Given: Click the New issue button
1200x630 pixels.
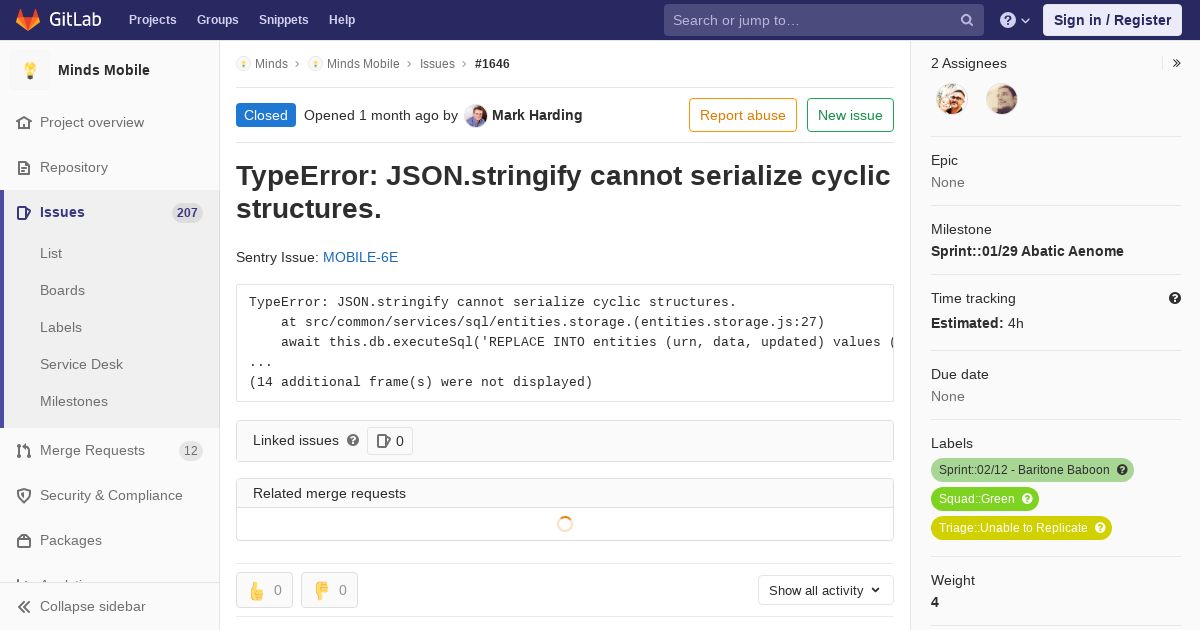Looking at the screenshot, I should point(850,115).
